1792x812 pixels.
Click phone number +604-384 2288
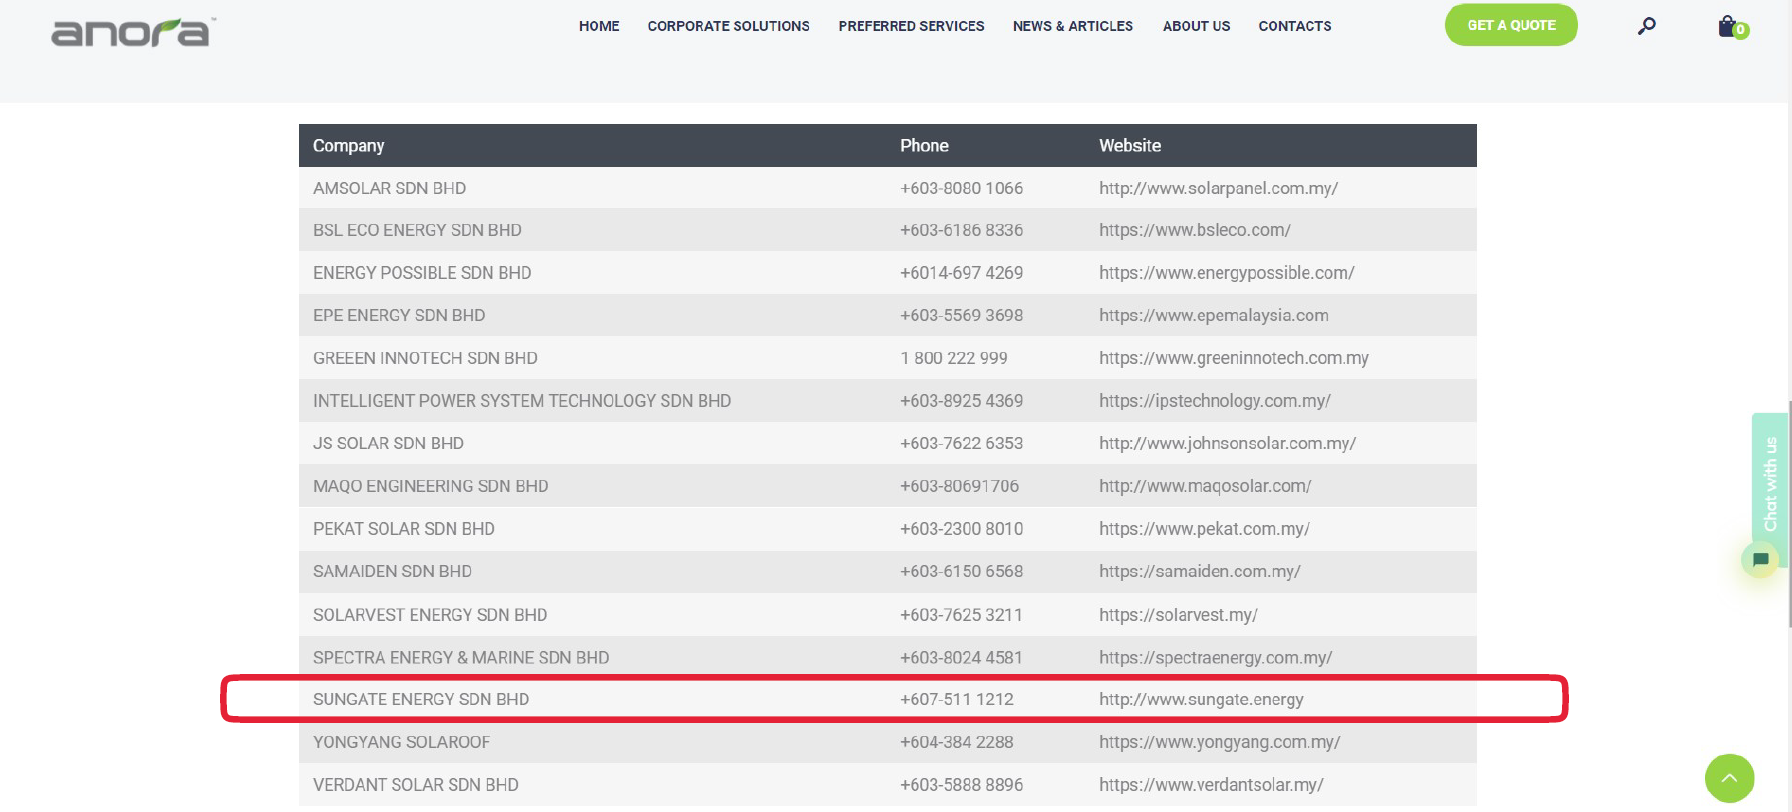tap(956, 742)
